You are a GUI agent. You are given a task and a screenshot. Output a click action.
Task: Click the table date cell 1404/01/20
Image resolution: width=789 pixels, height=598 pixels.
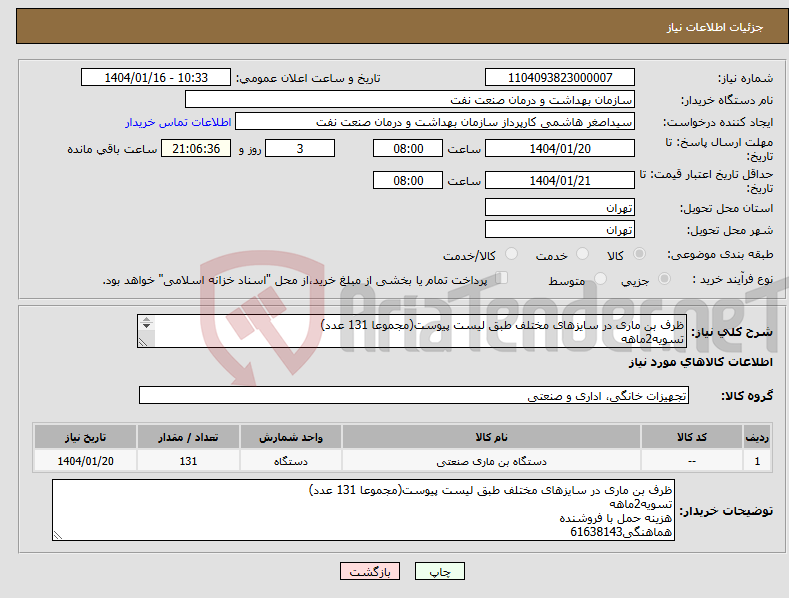pos(86,461)
